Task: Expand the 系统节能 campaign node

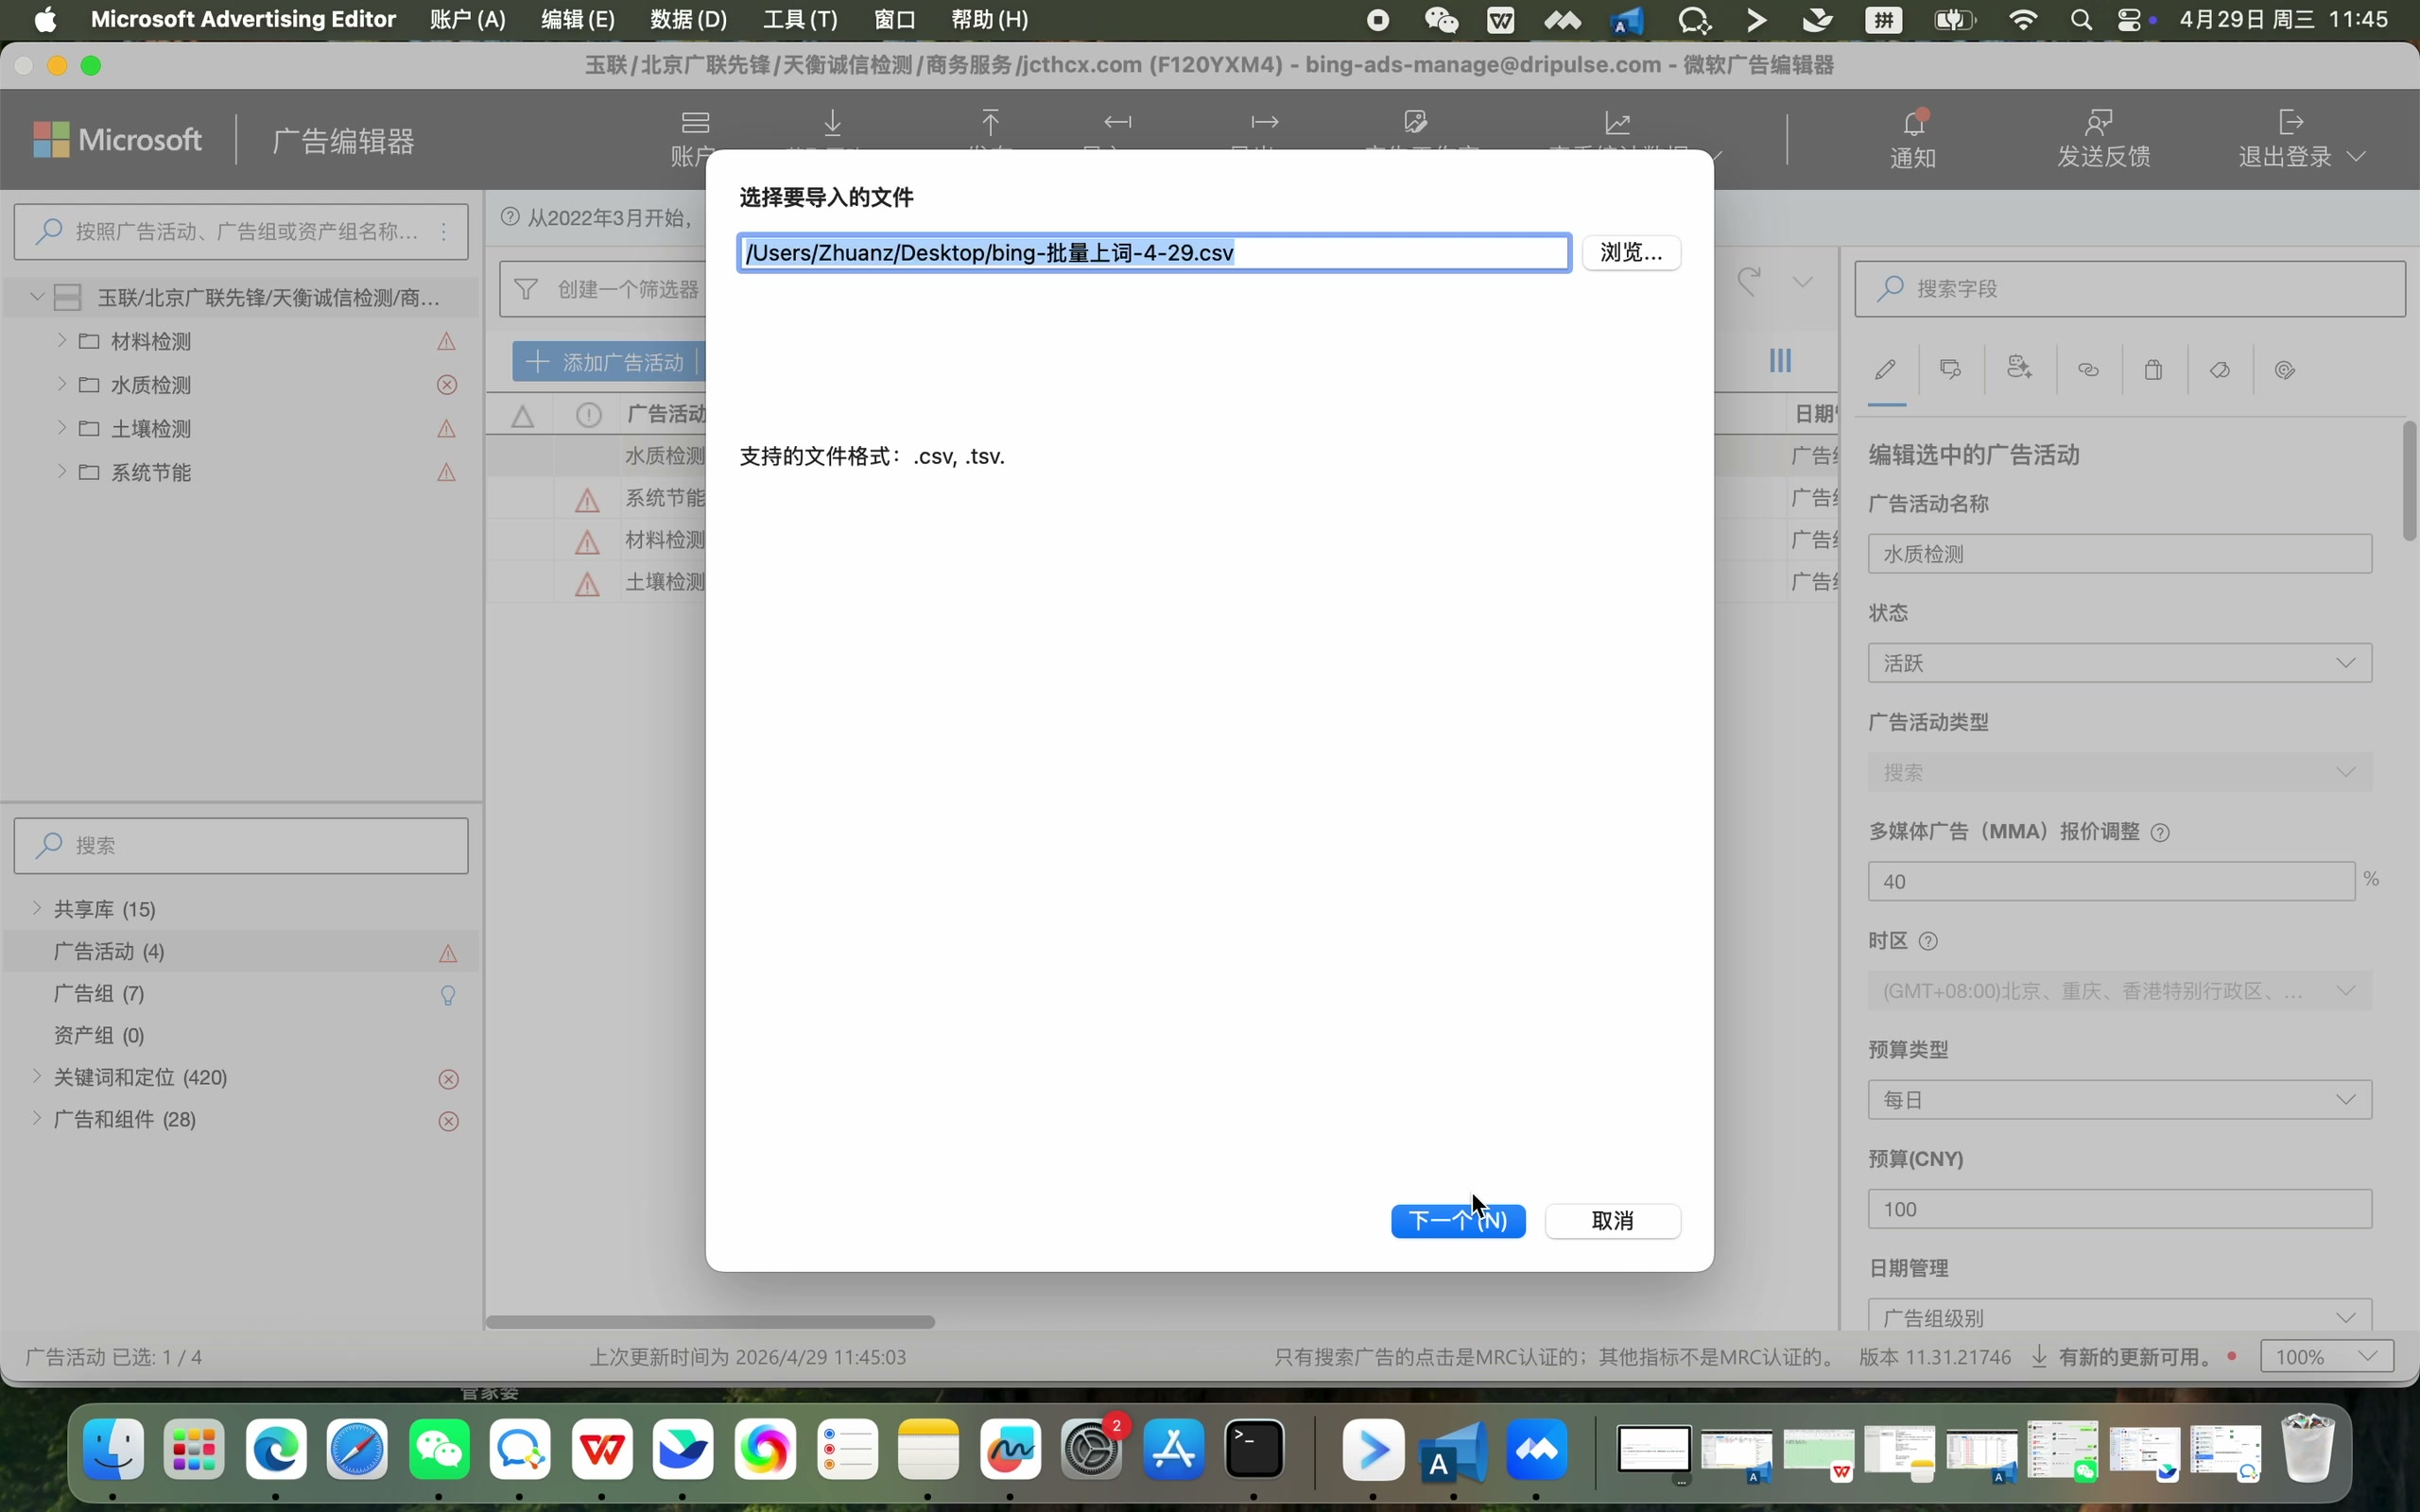Action: pos(61,472)
